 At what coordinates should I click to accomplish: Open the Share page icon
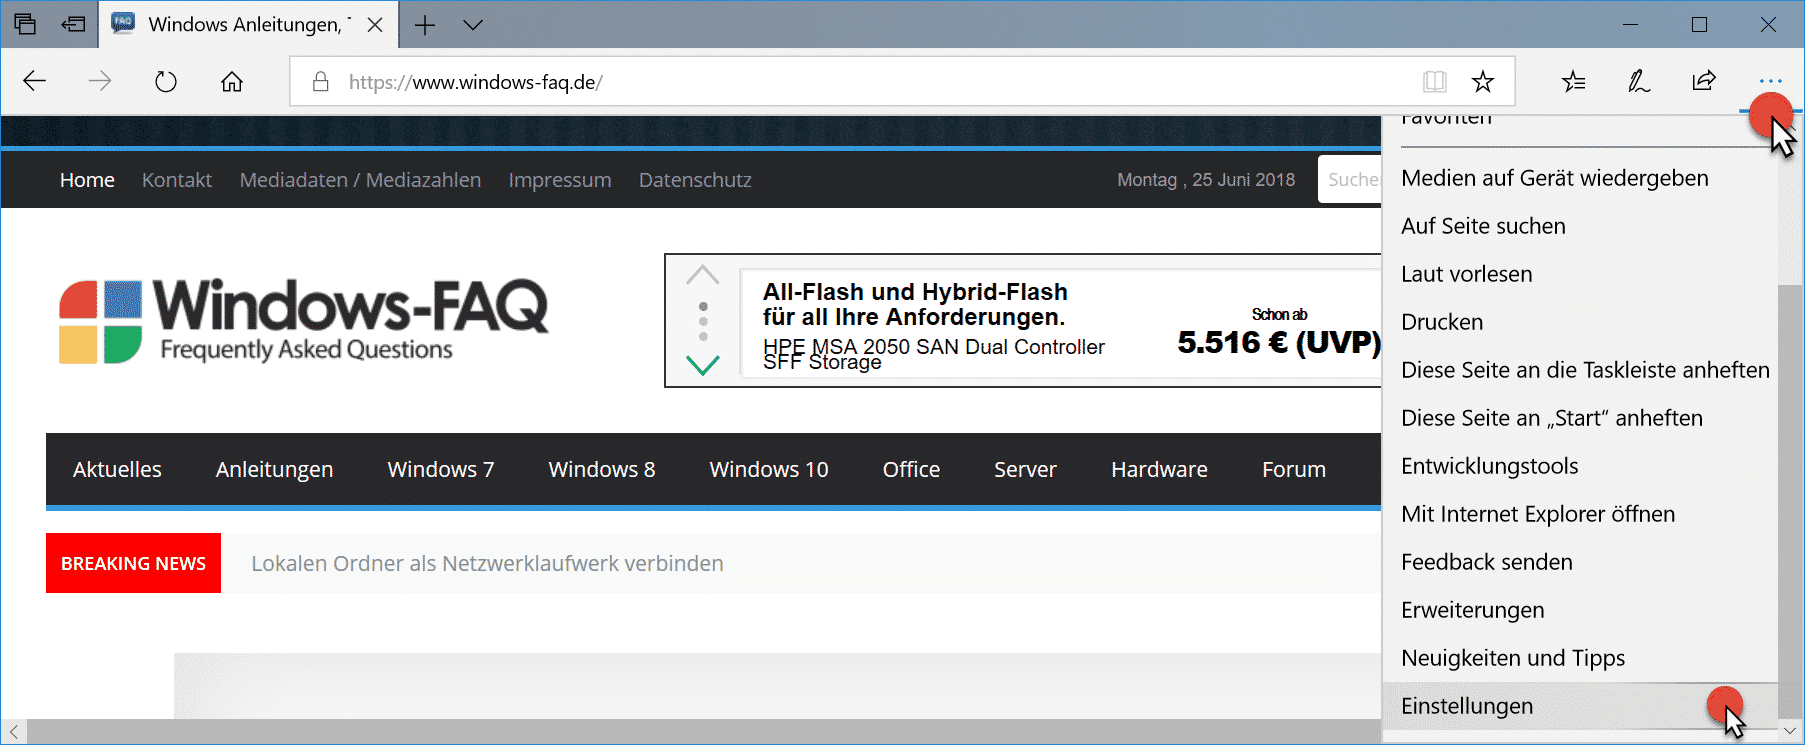(1704, 82)
